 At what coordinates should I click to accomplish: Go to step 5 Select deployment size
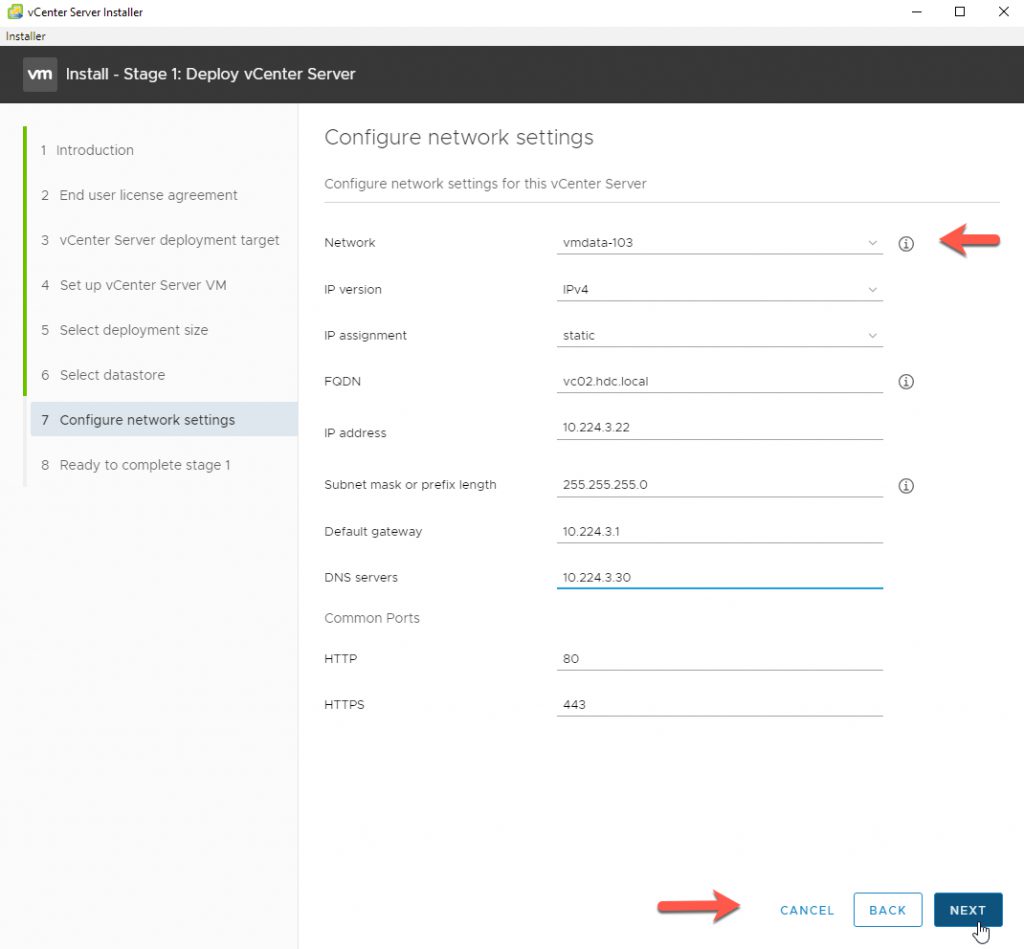(x=125, y=330)
